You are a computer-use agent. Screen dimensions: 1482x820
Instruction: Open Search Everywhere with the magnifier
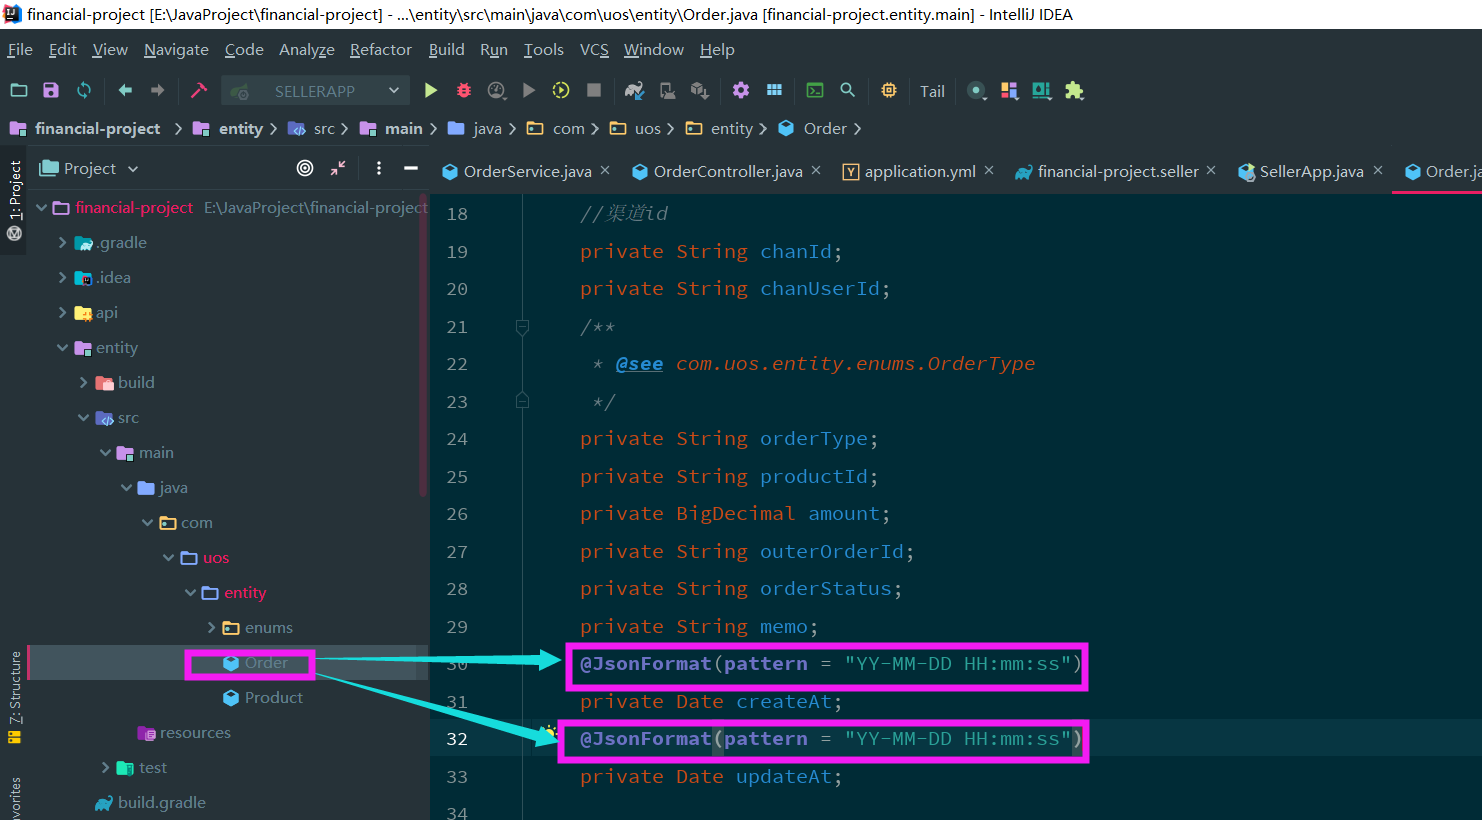point(847,90)
